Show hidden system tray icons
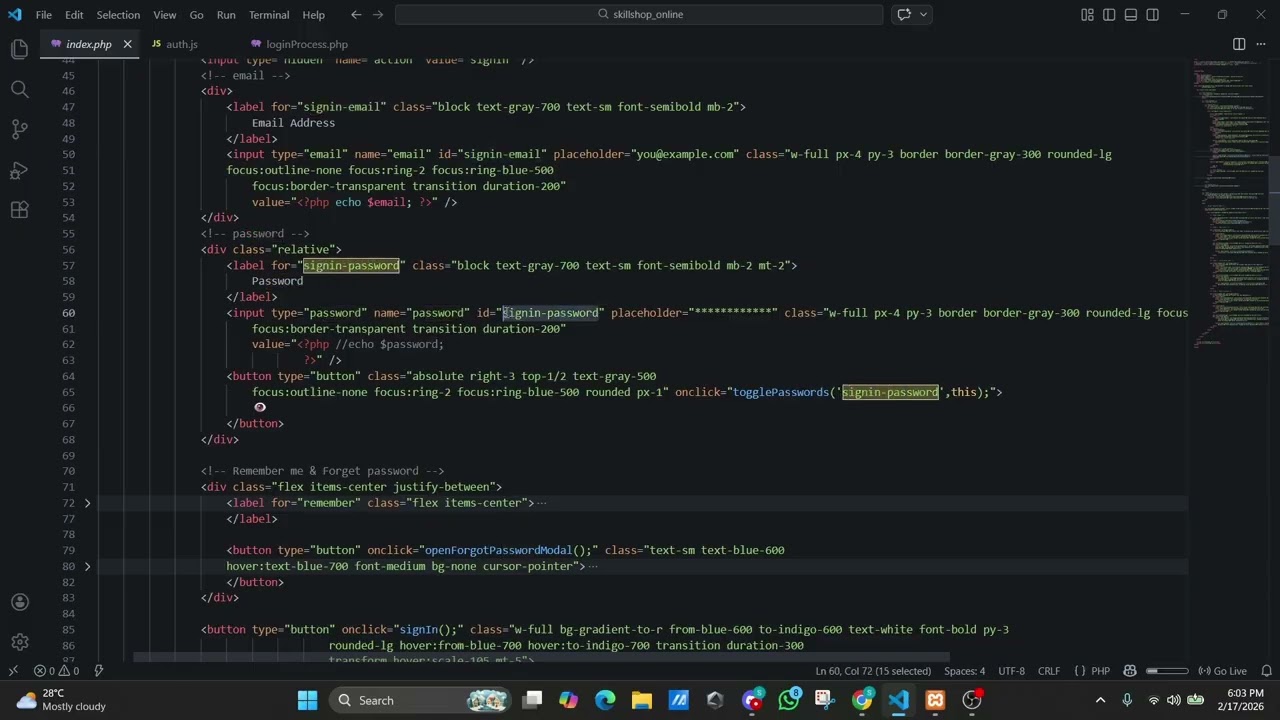This screenshot has height=720, width=1280. coord(1100,700)
